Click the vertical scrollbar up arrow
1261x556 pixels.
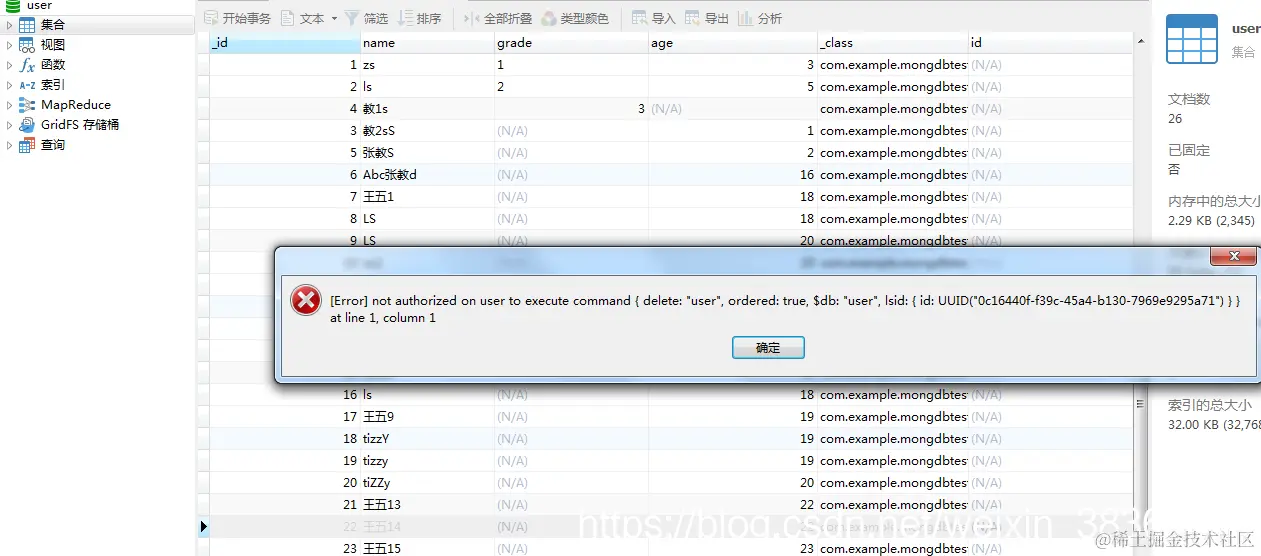pyautogui.click(x=1141, y=42)
